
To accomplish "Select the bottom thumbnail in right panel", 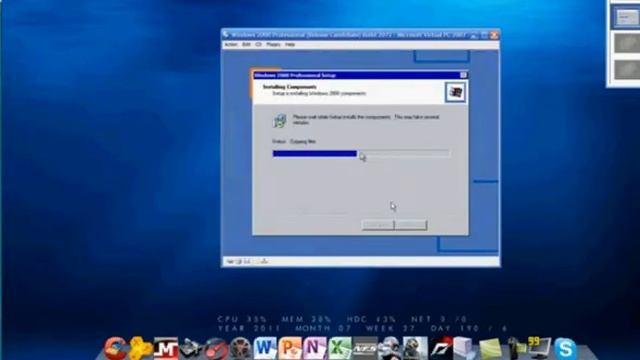I will 627,70.
